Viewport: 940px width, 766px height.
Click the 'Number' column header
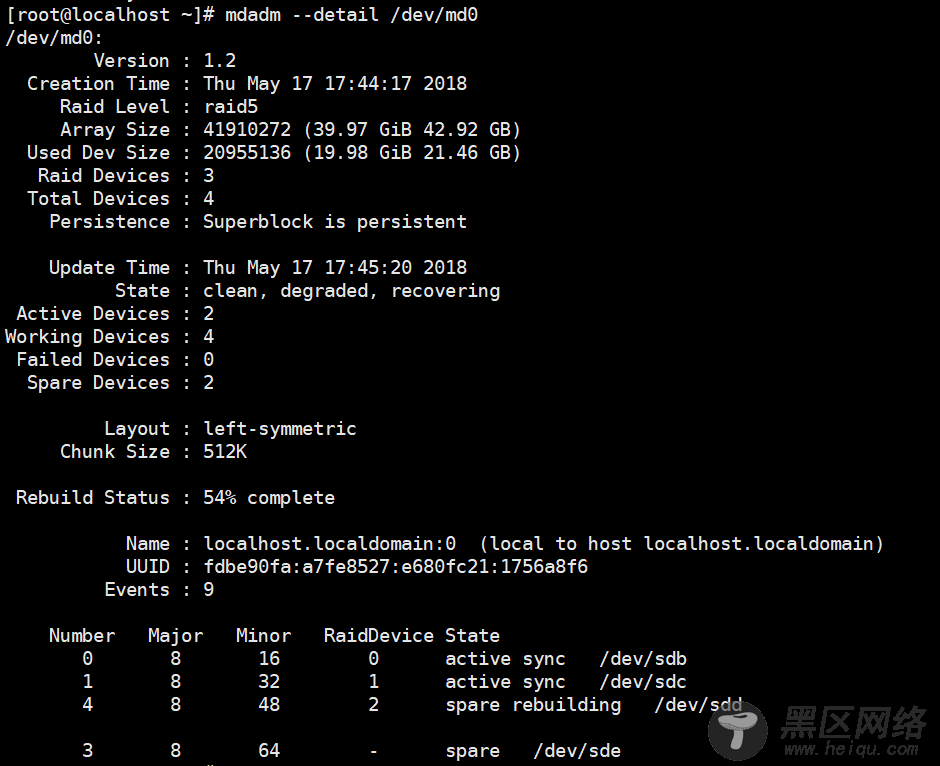[x=82, y=635]
